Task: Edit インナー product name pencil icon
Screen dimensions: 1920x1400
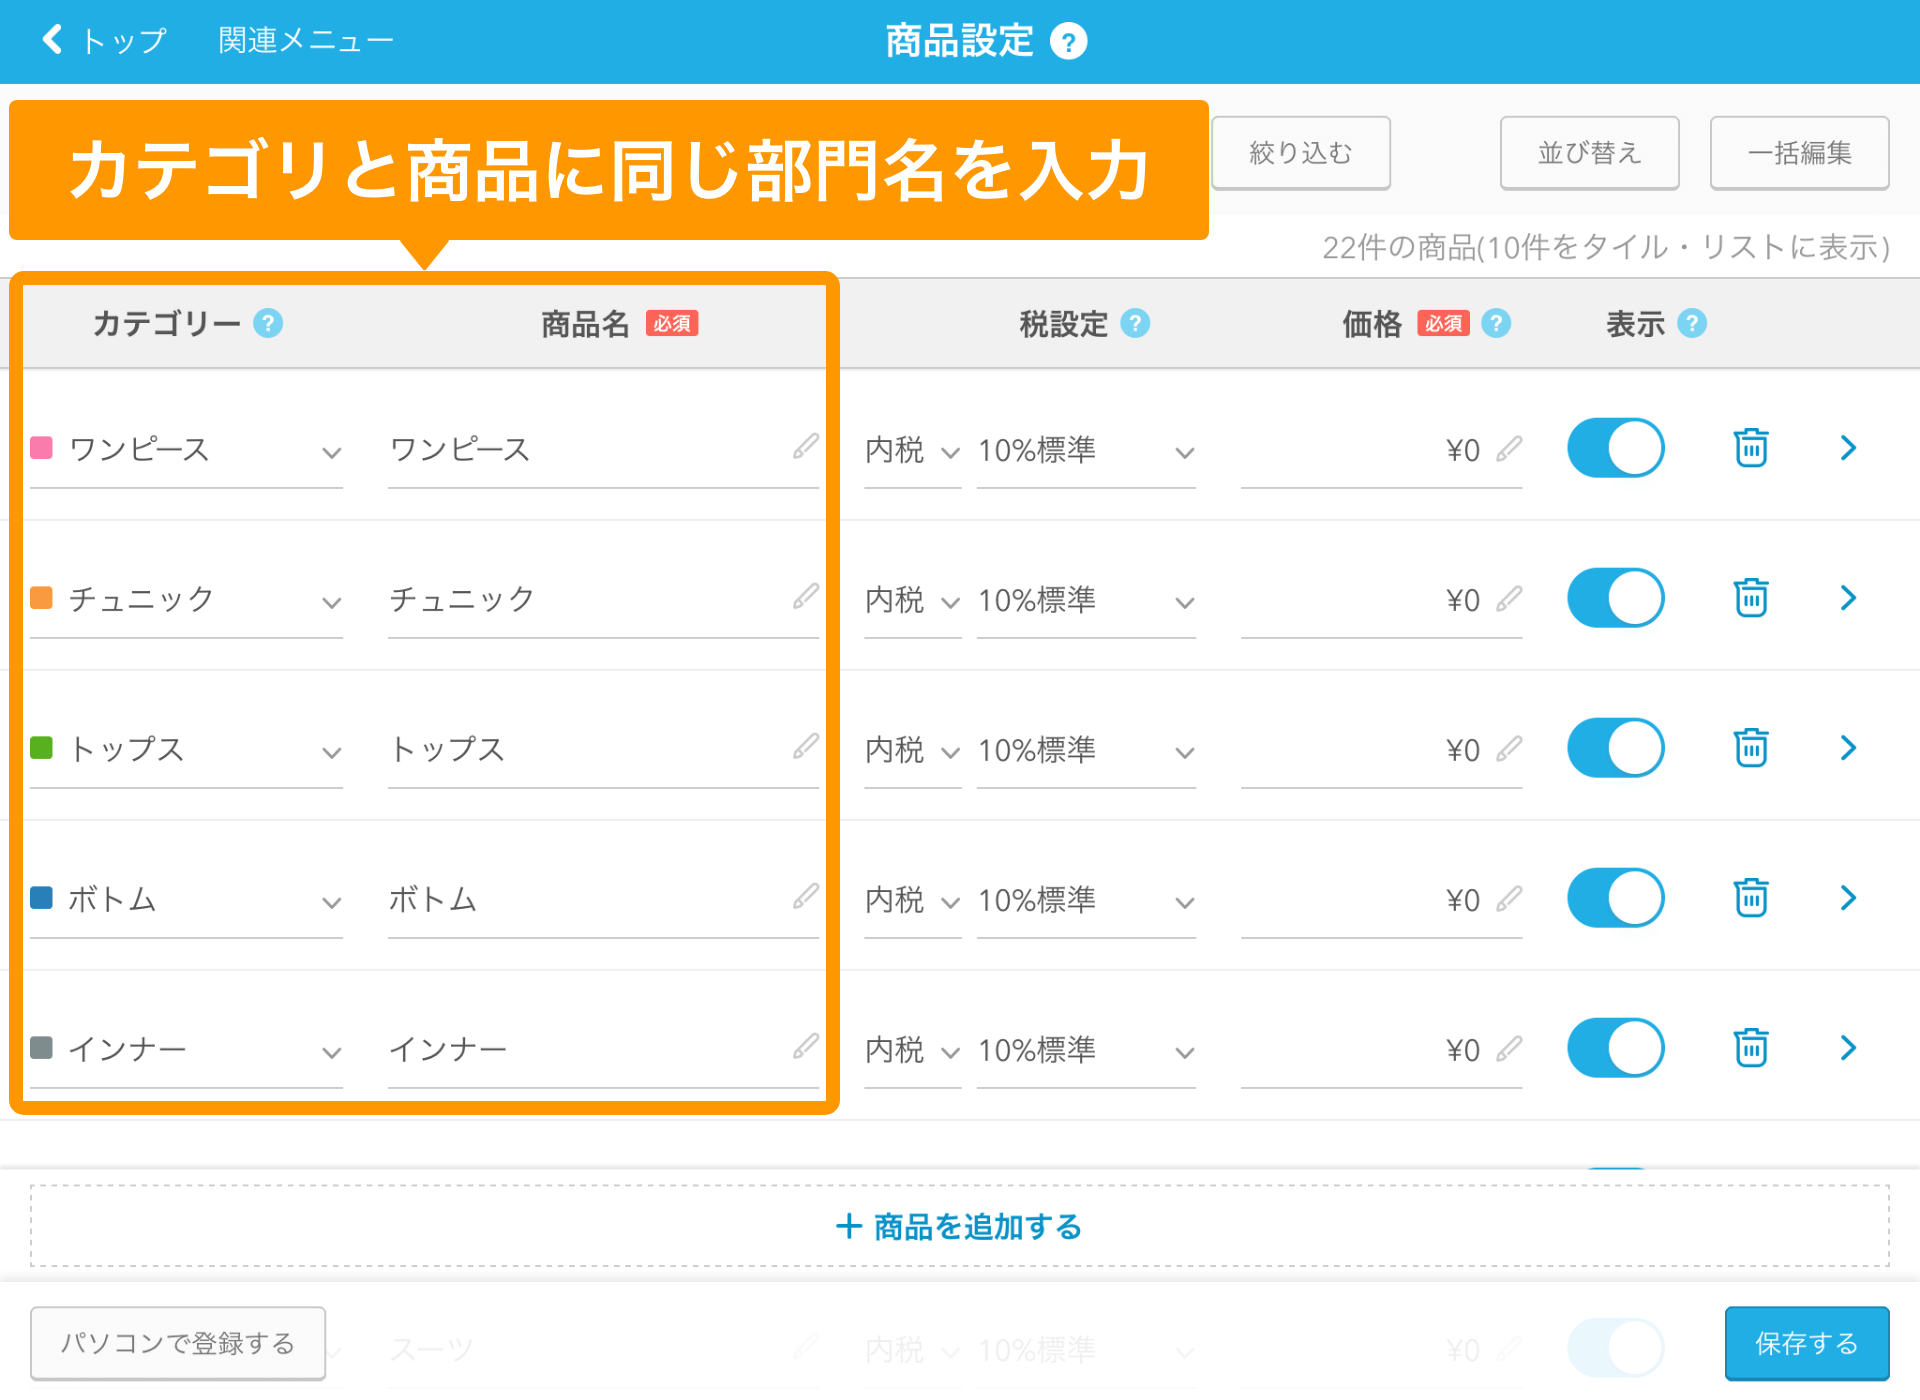Action: point(806,1046)
